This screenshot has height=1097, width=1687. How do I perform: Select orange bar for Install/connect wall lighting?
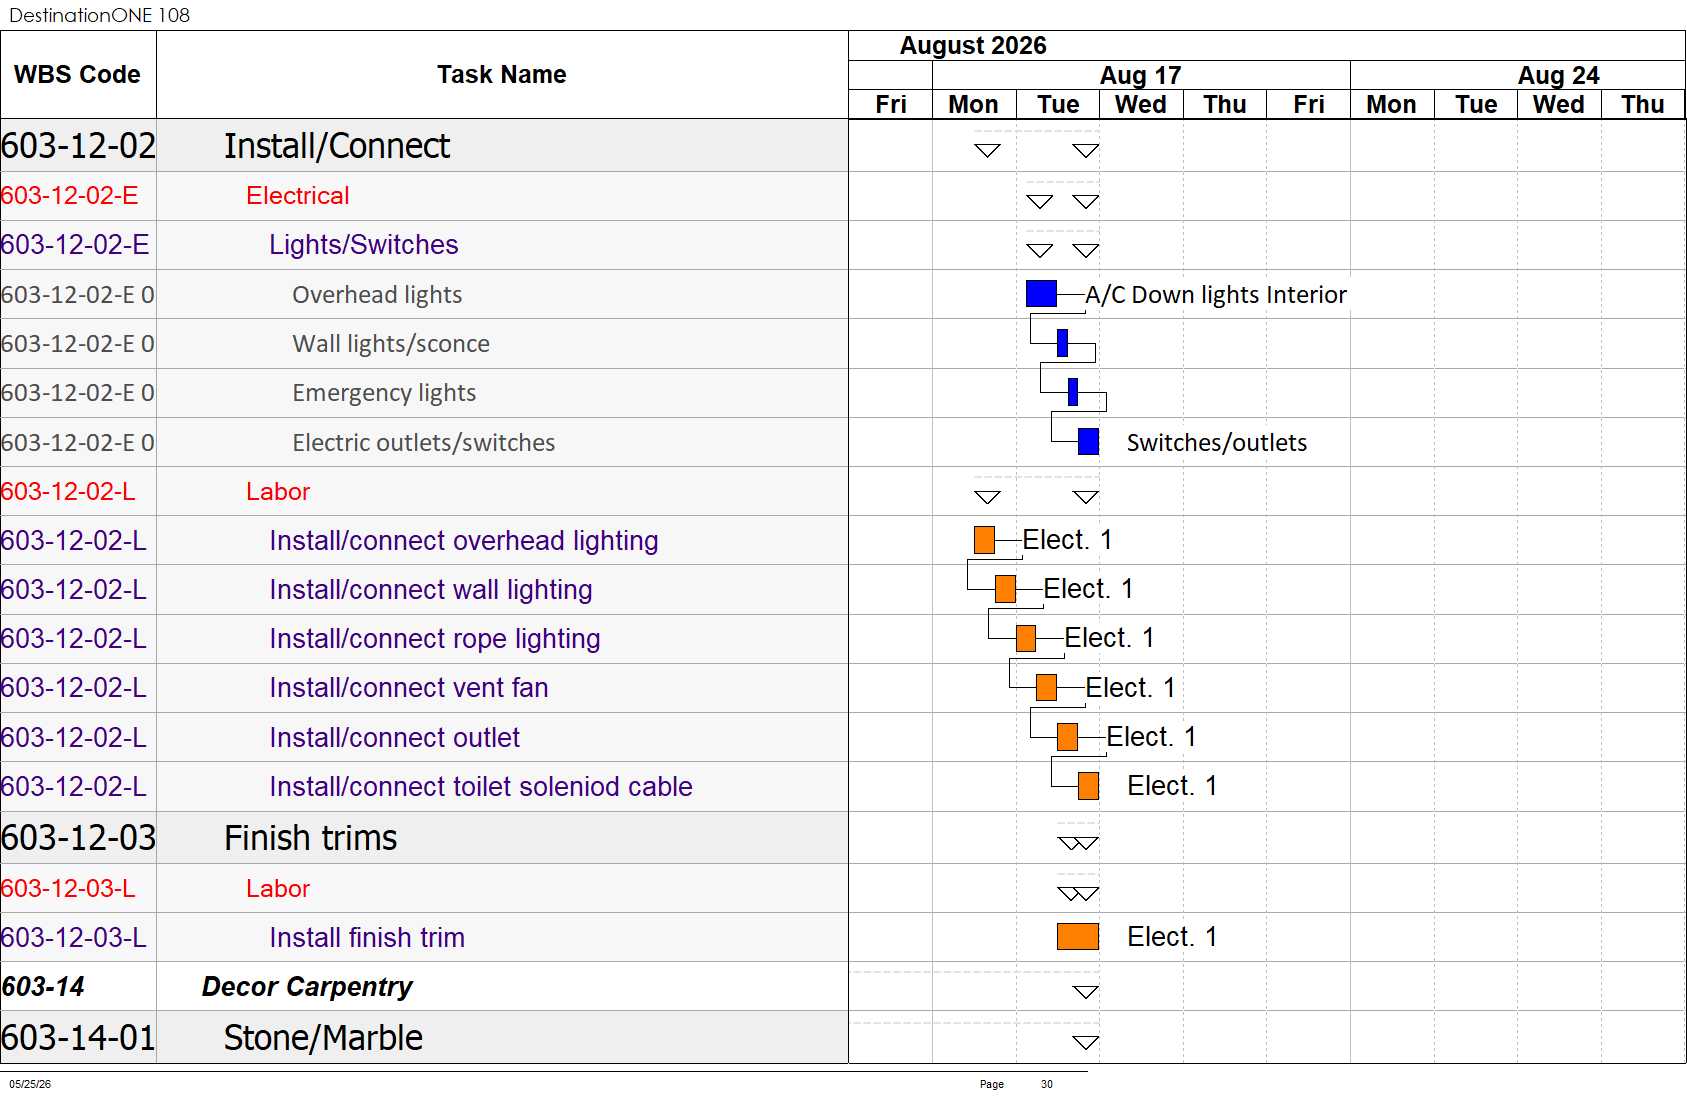[x=1005, y=589]
